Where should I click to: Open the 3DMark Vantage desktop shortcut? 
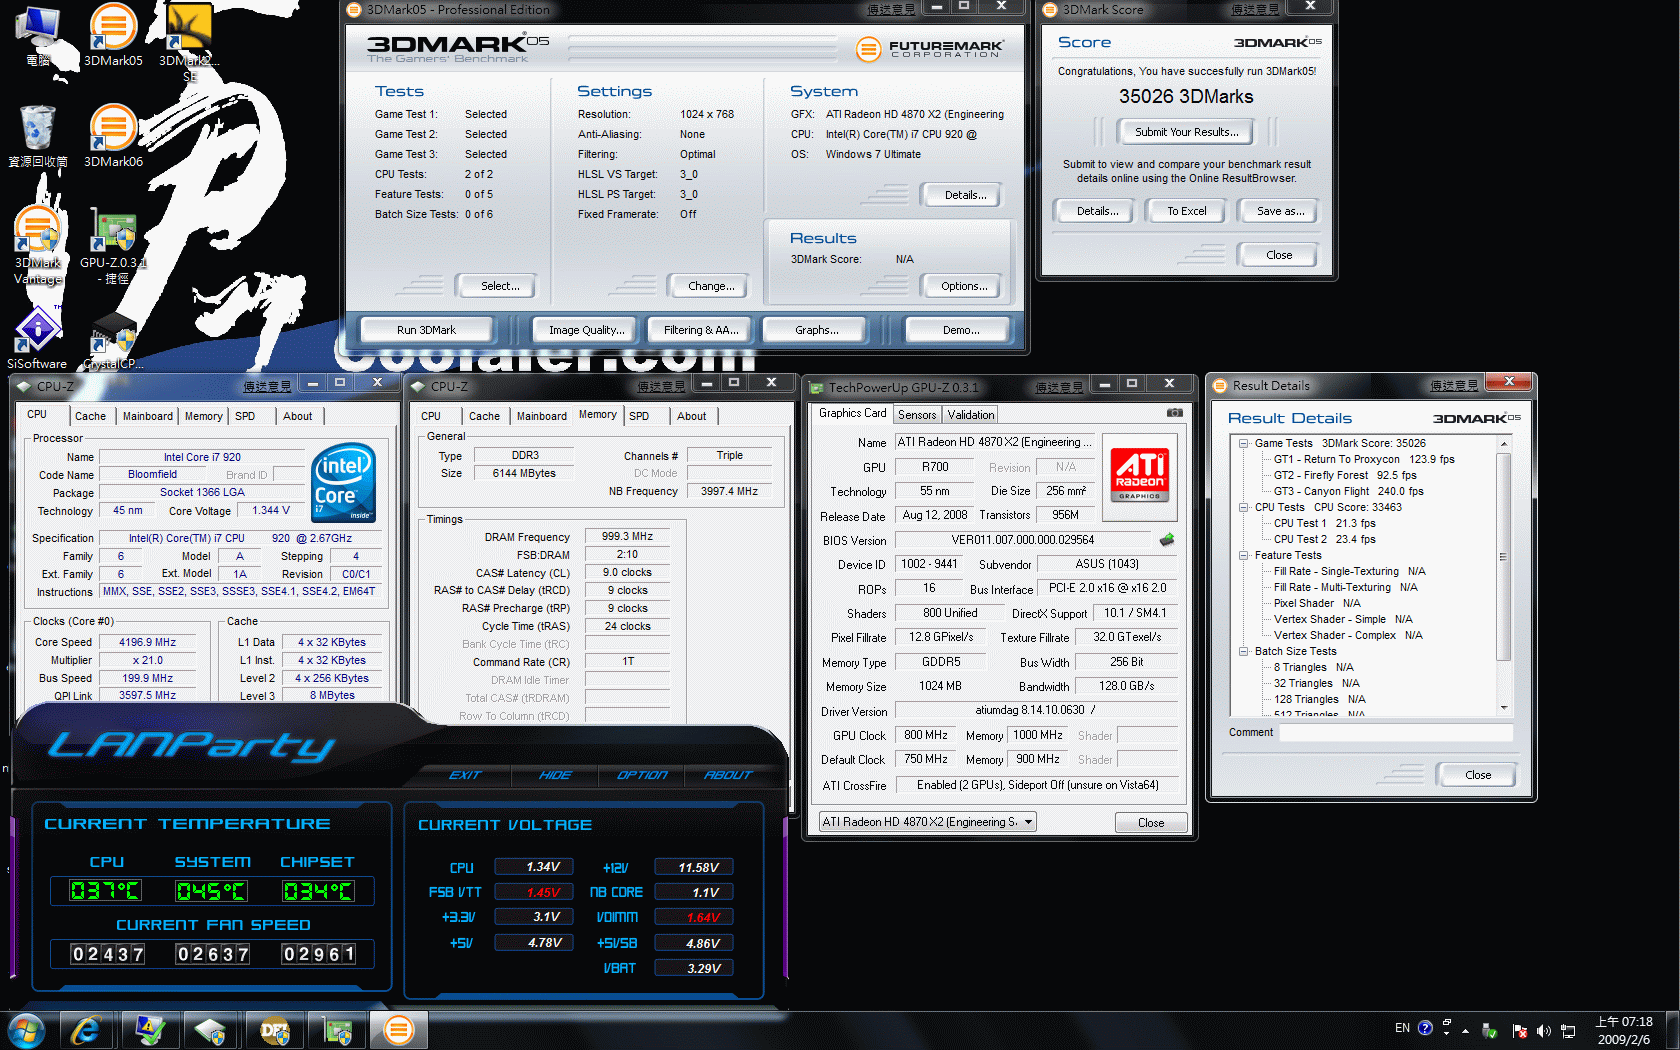38,245
